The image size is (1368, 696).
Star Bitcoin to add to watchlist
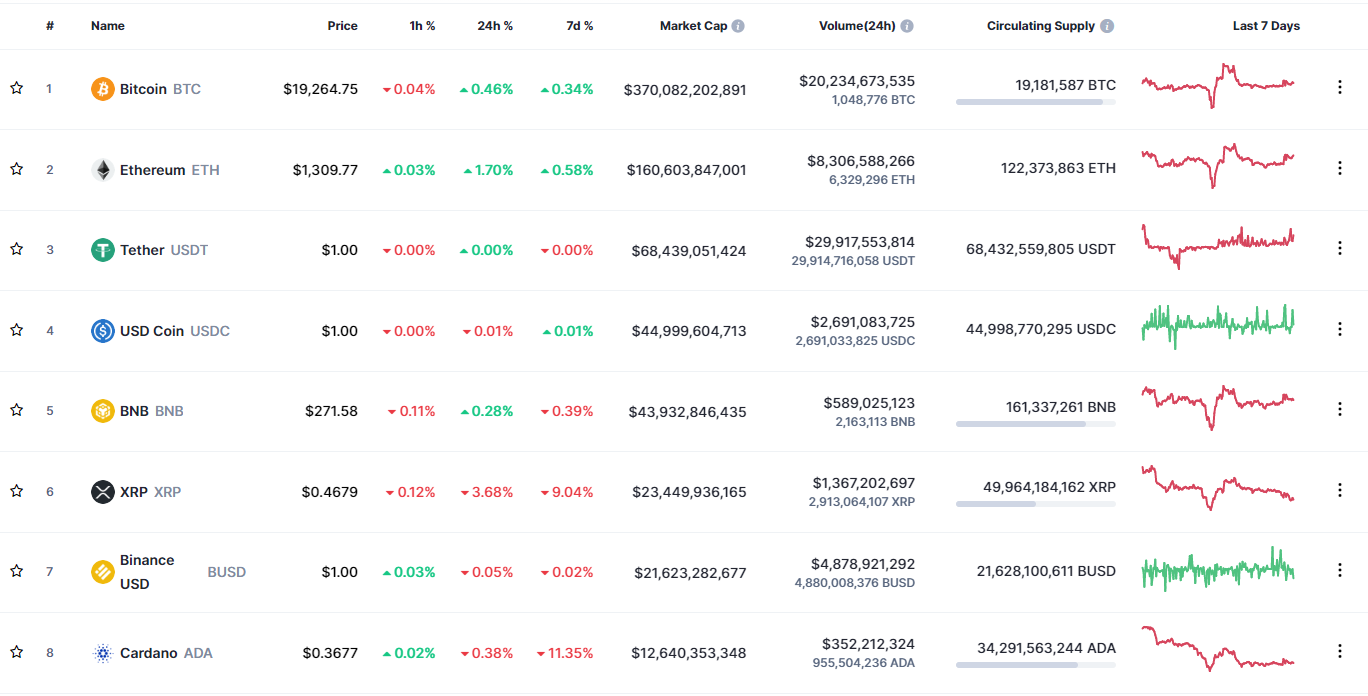pos(16,89)
